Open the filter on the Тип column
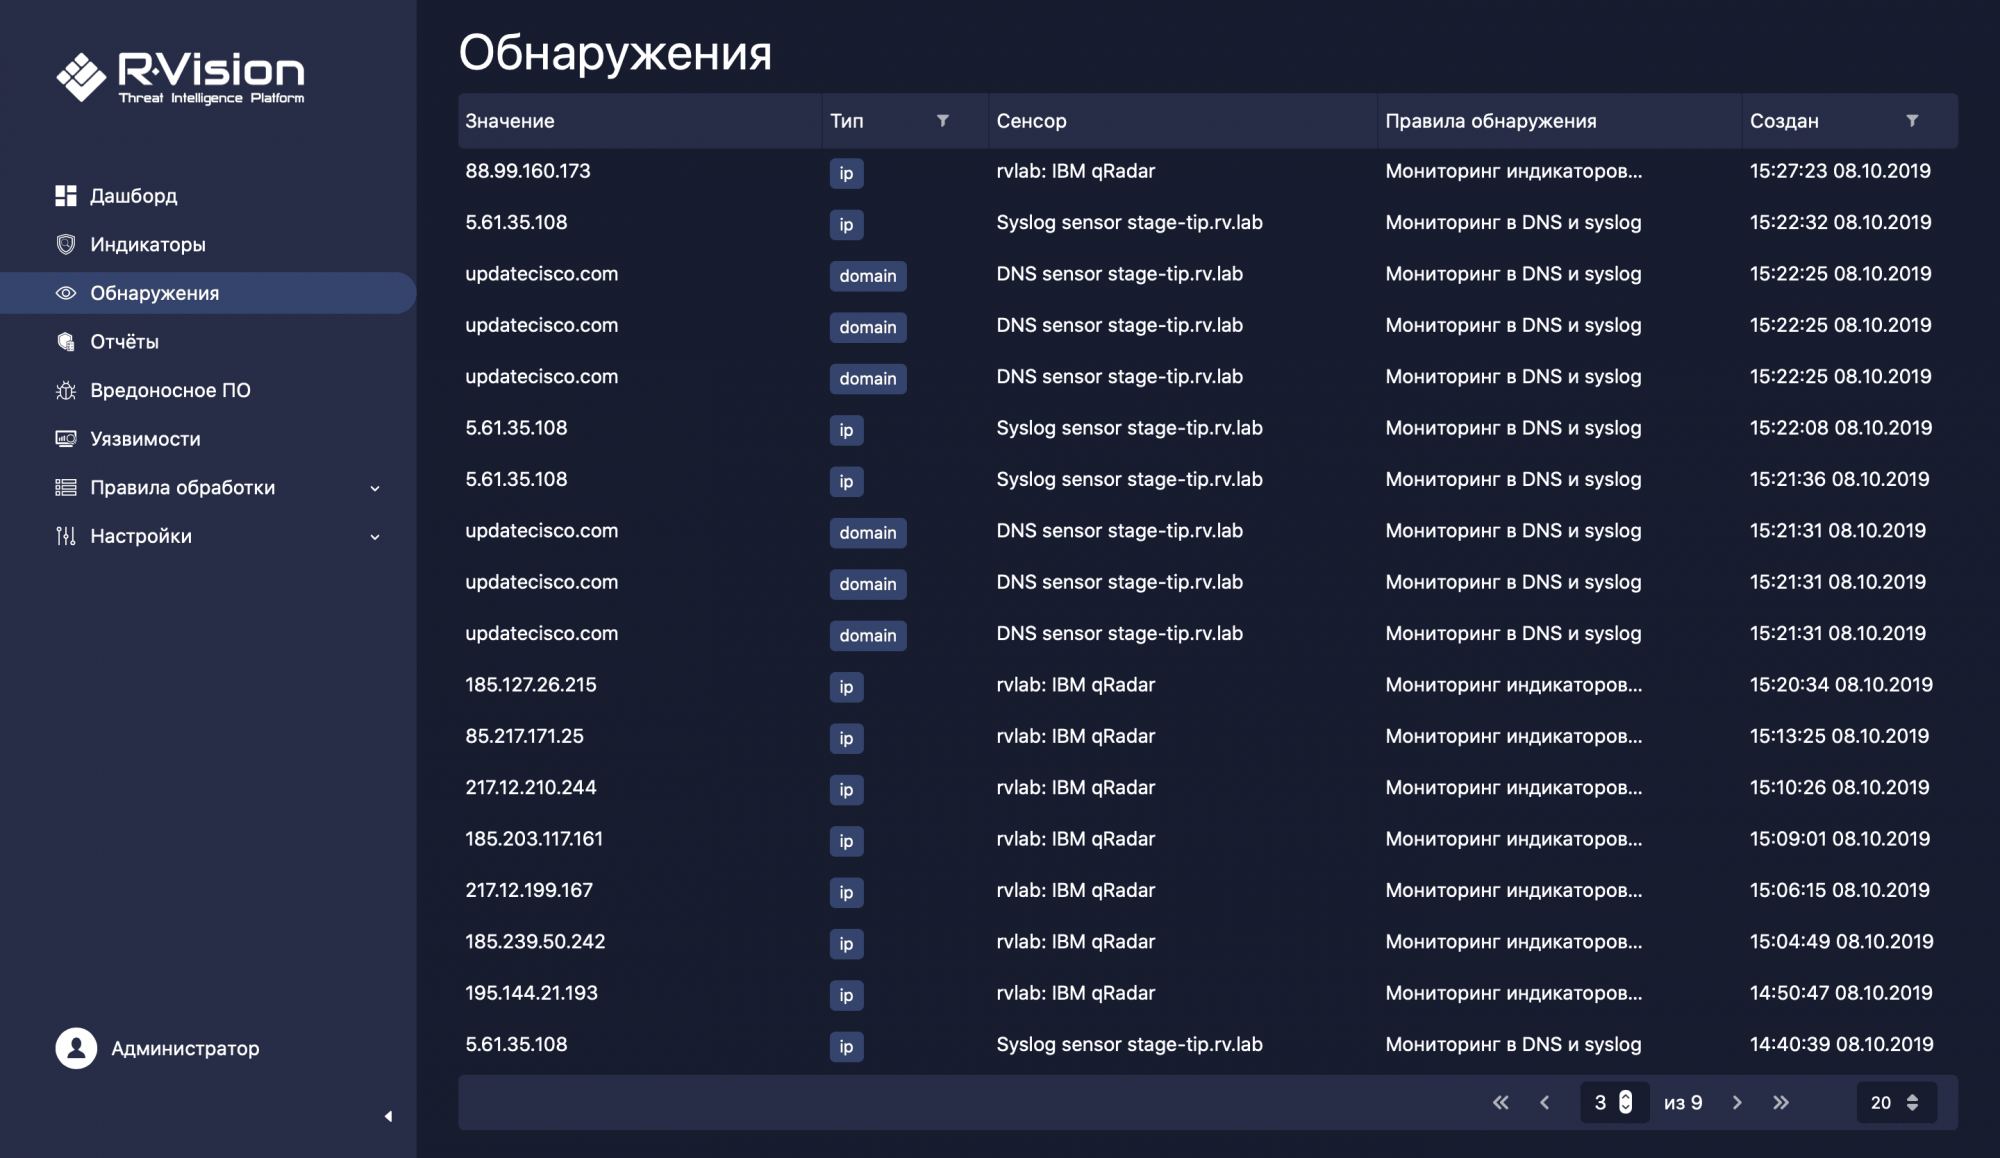 click(x=942, y=121)
